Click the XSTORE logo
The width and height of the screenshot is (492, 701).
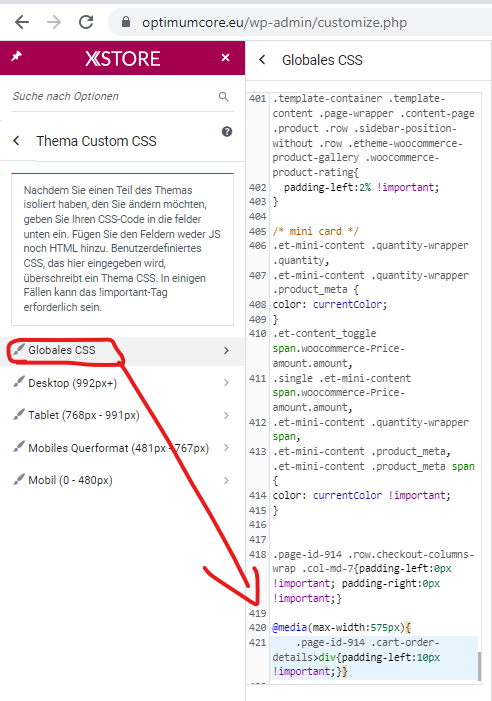coord(122,59)
